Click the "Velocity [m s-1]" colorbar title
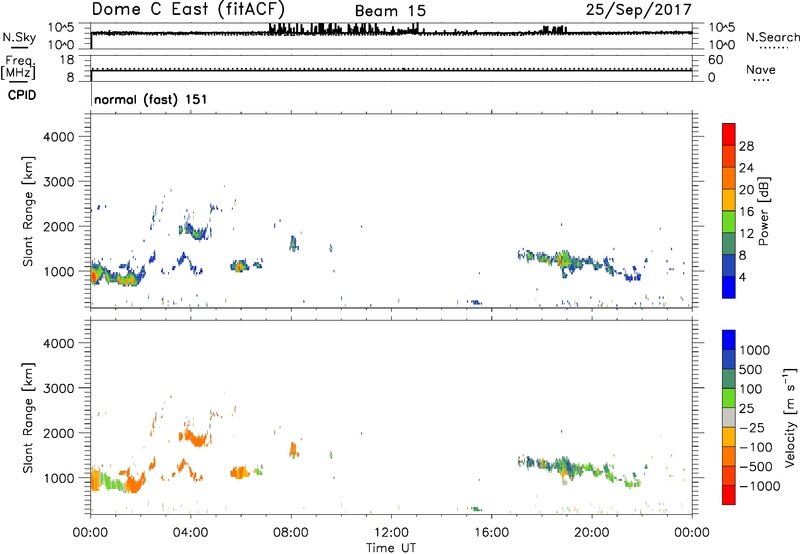 (x=790, y=417)
